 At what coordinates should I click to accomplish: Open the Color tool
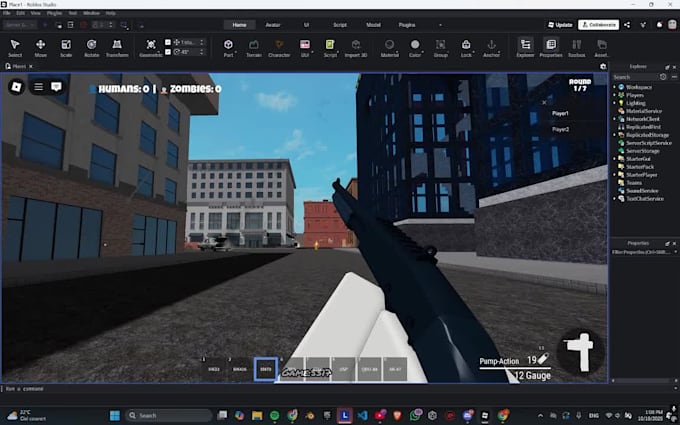pyautogui.click(x=415, y=48)
